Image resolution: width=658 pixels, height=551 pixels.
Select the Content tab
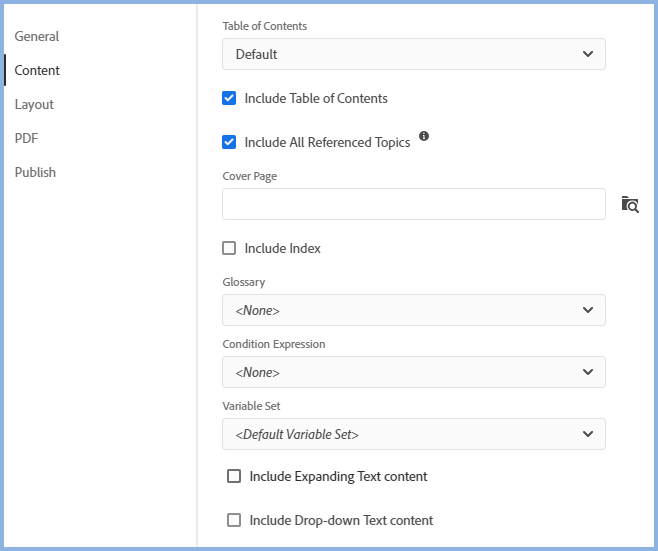[x=37, y=70]
